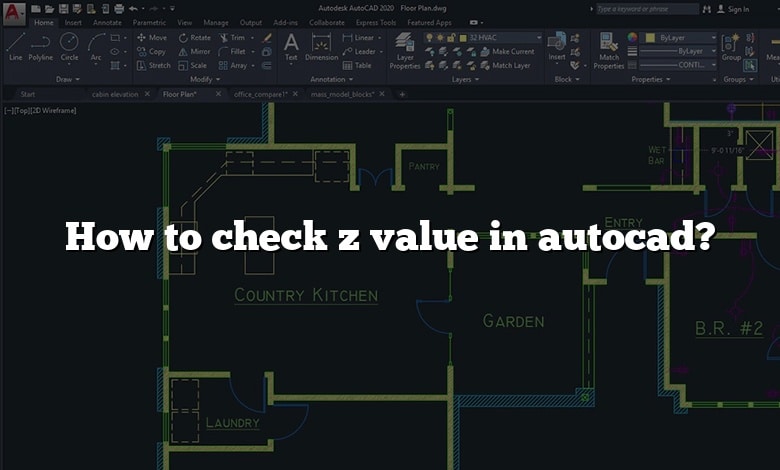Viewport: 780px width, 470px height.
Task: Open the View ribbon tab
Action: (185, 22)
